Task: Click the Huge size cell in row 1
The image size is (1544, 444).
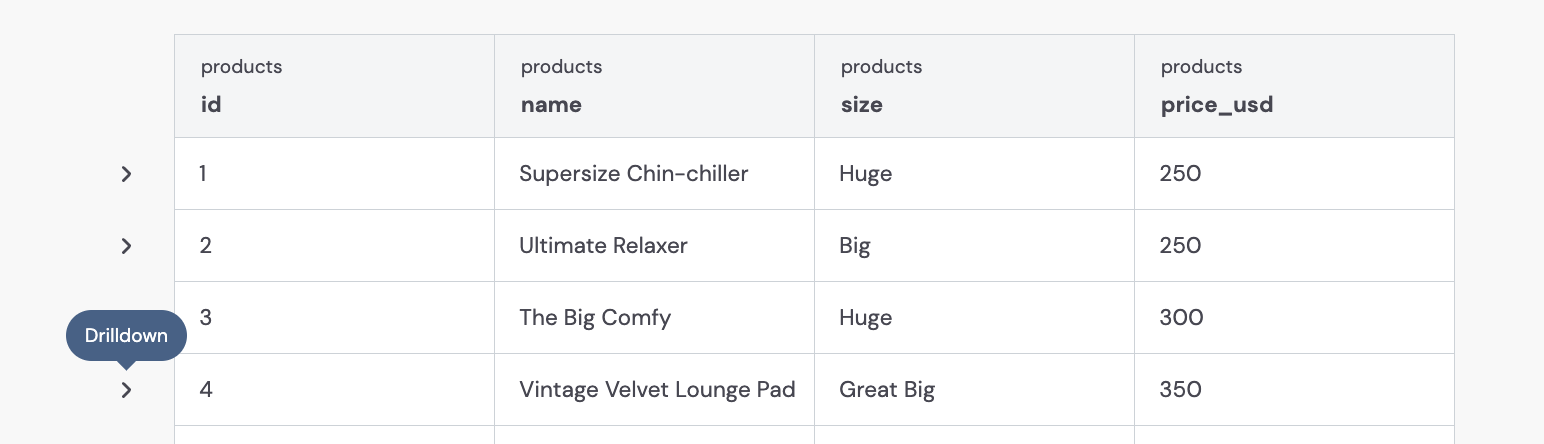Action: click(x=974, y=174)
